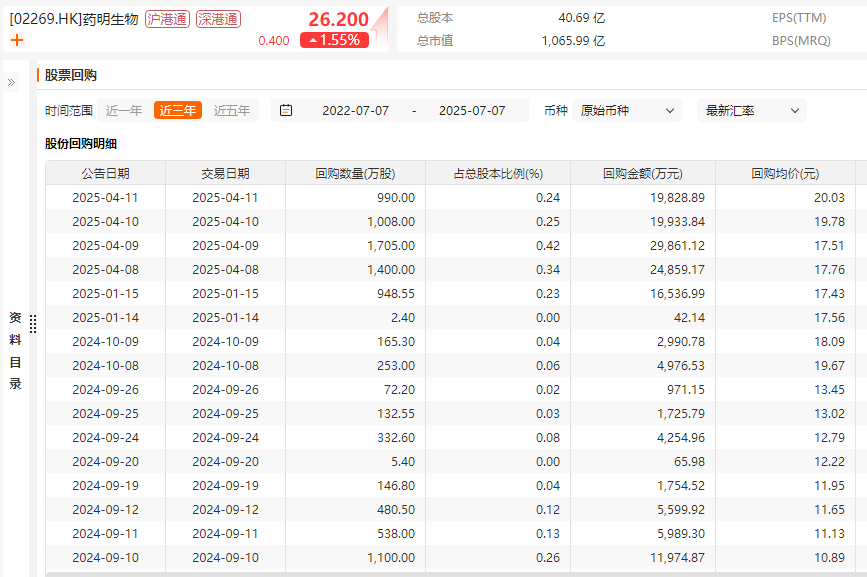Grab the sidebar drag handle dots
This screenshot has width=867, height=577.
(33, 324)
